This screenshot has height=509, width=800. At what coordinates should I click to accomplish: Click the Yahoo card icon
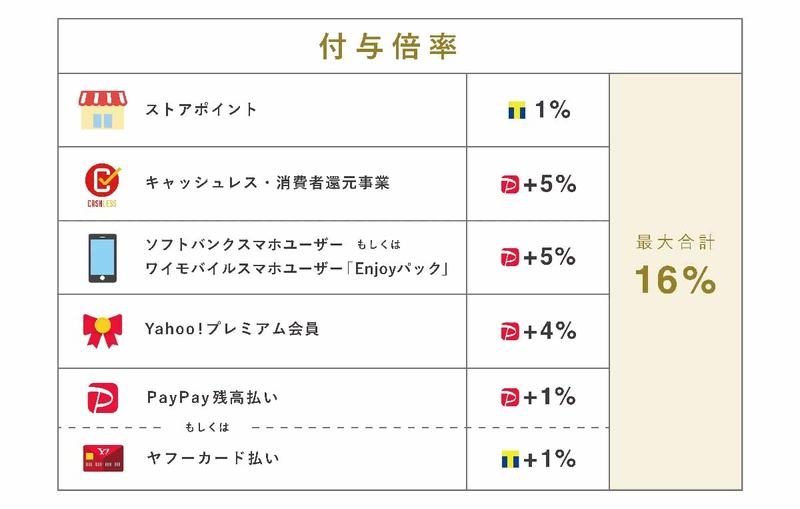click(x=102, y=459)
